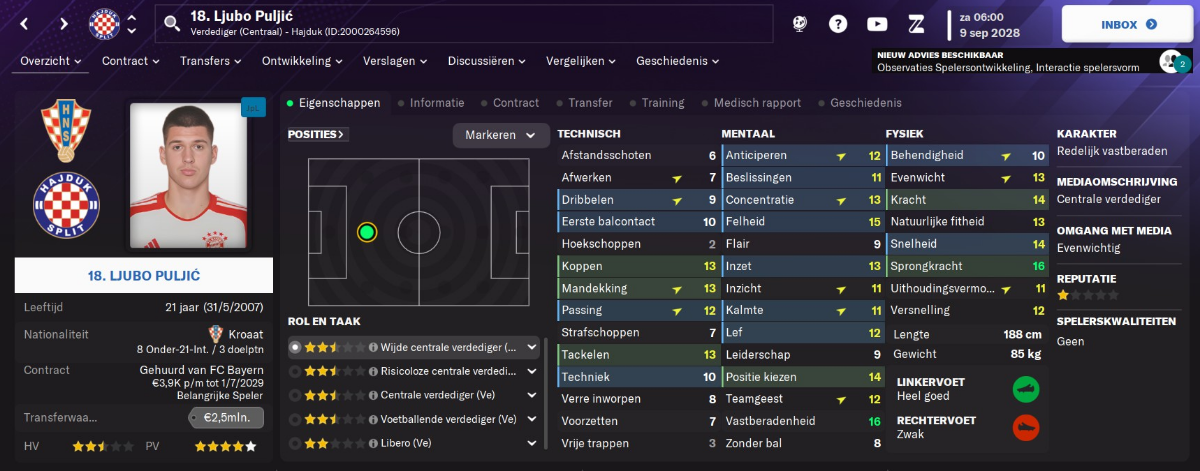Screen dimensions: 1200x471
Task: Select Centrale verdediger (Ve) radio button
Action: click(x=295, y=395)
